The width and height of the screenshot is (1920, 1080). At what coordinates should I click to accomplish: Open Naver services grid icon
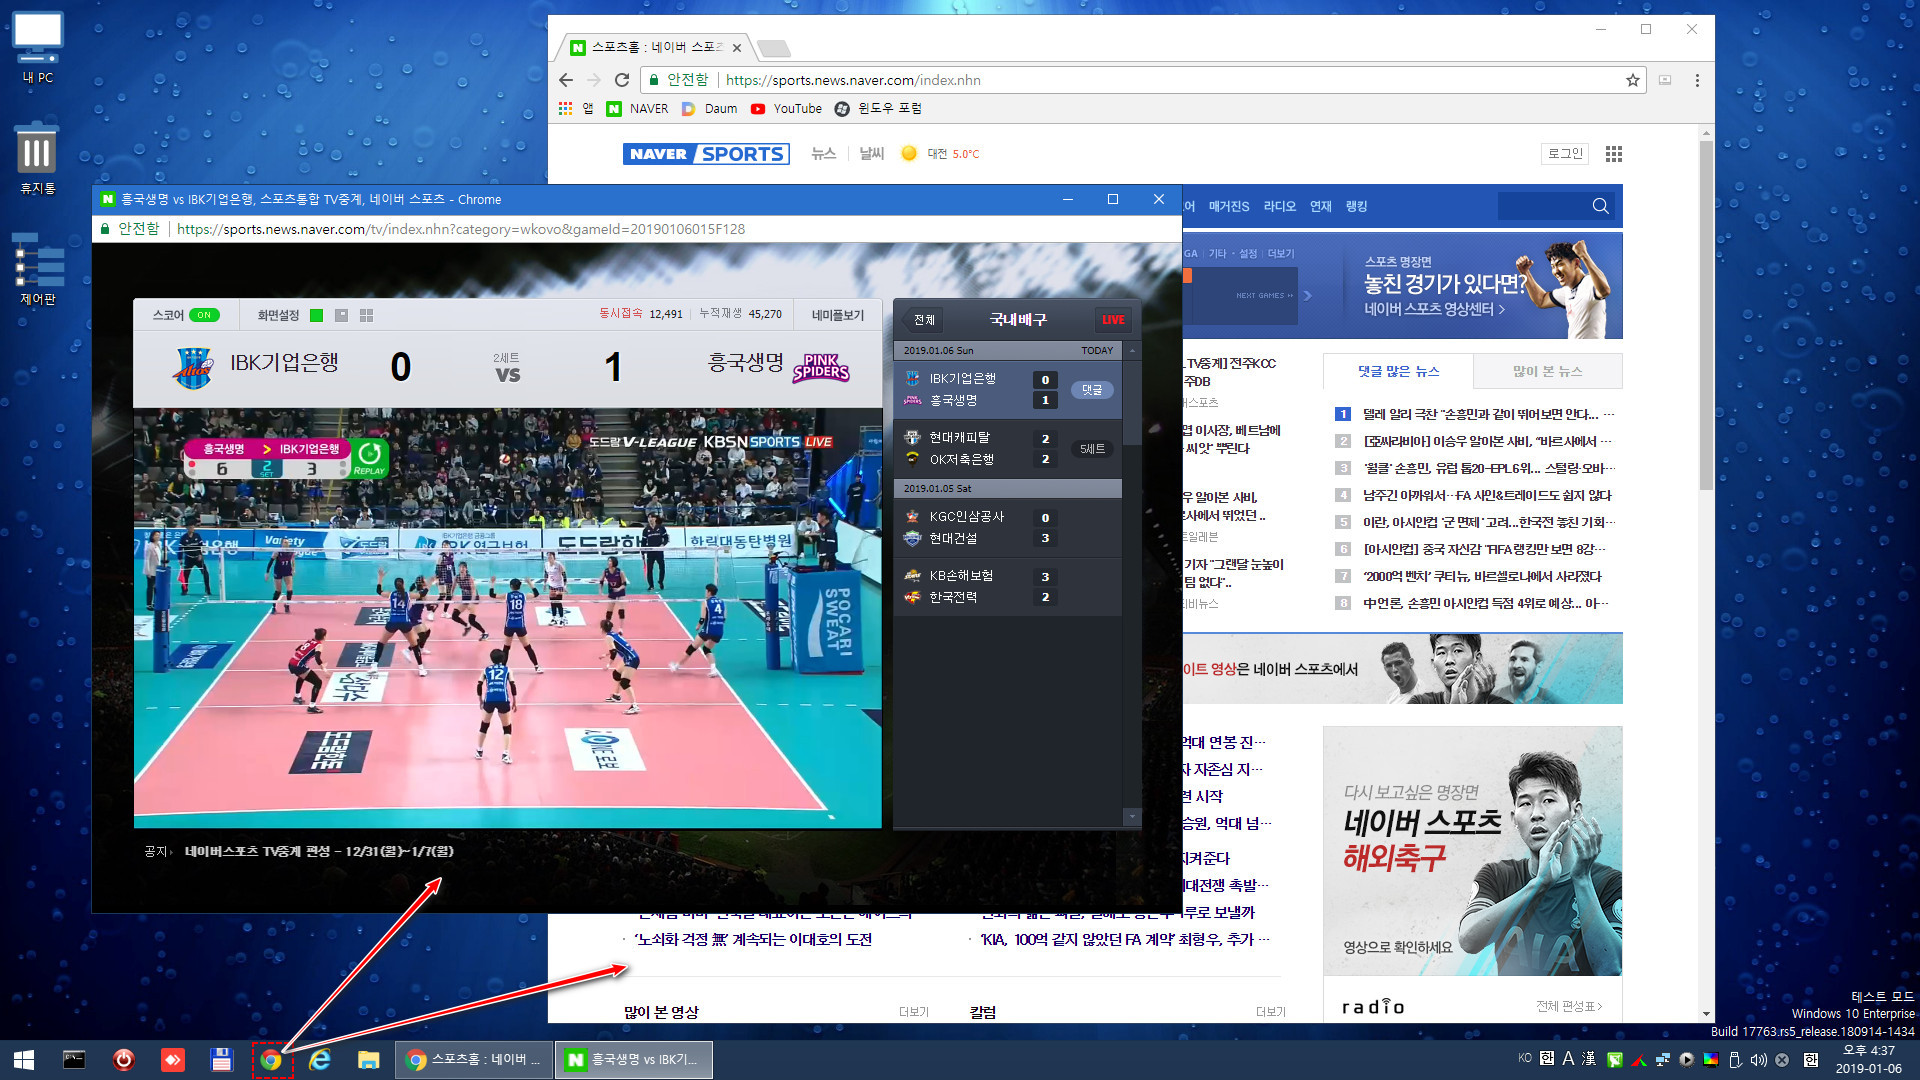click(x=1613, y=154)
